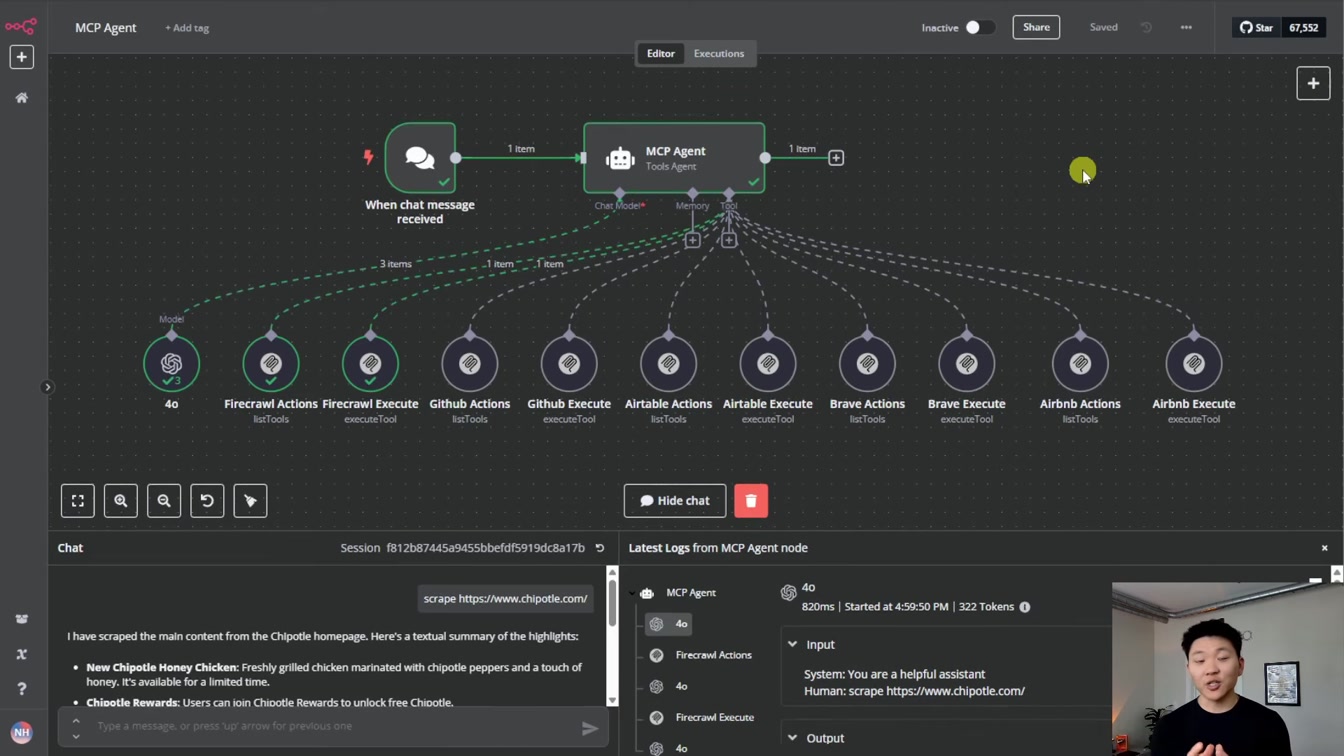Screen dimensions: 1344x756
Task: Open the three-dot workflow options menu
Action: pyautogui.click(x=1186, y=28)
